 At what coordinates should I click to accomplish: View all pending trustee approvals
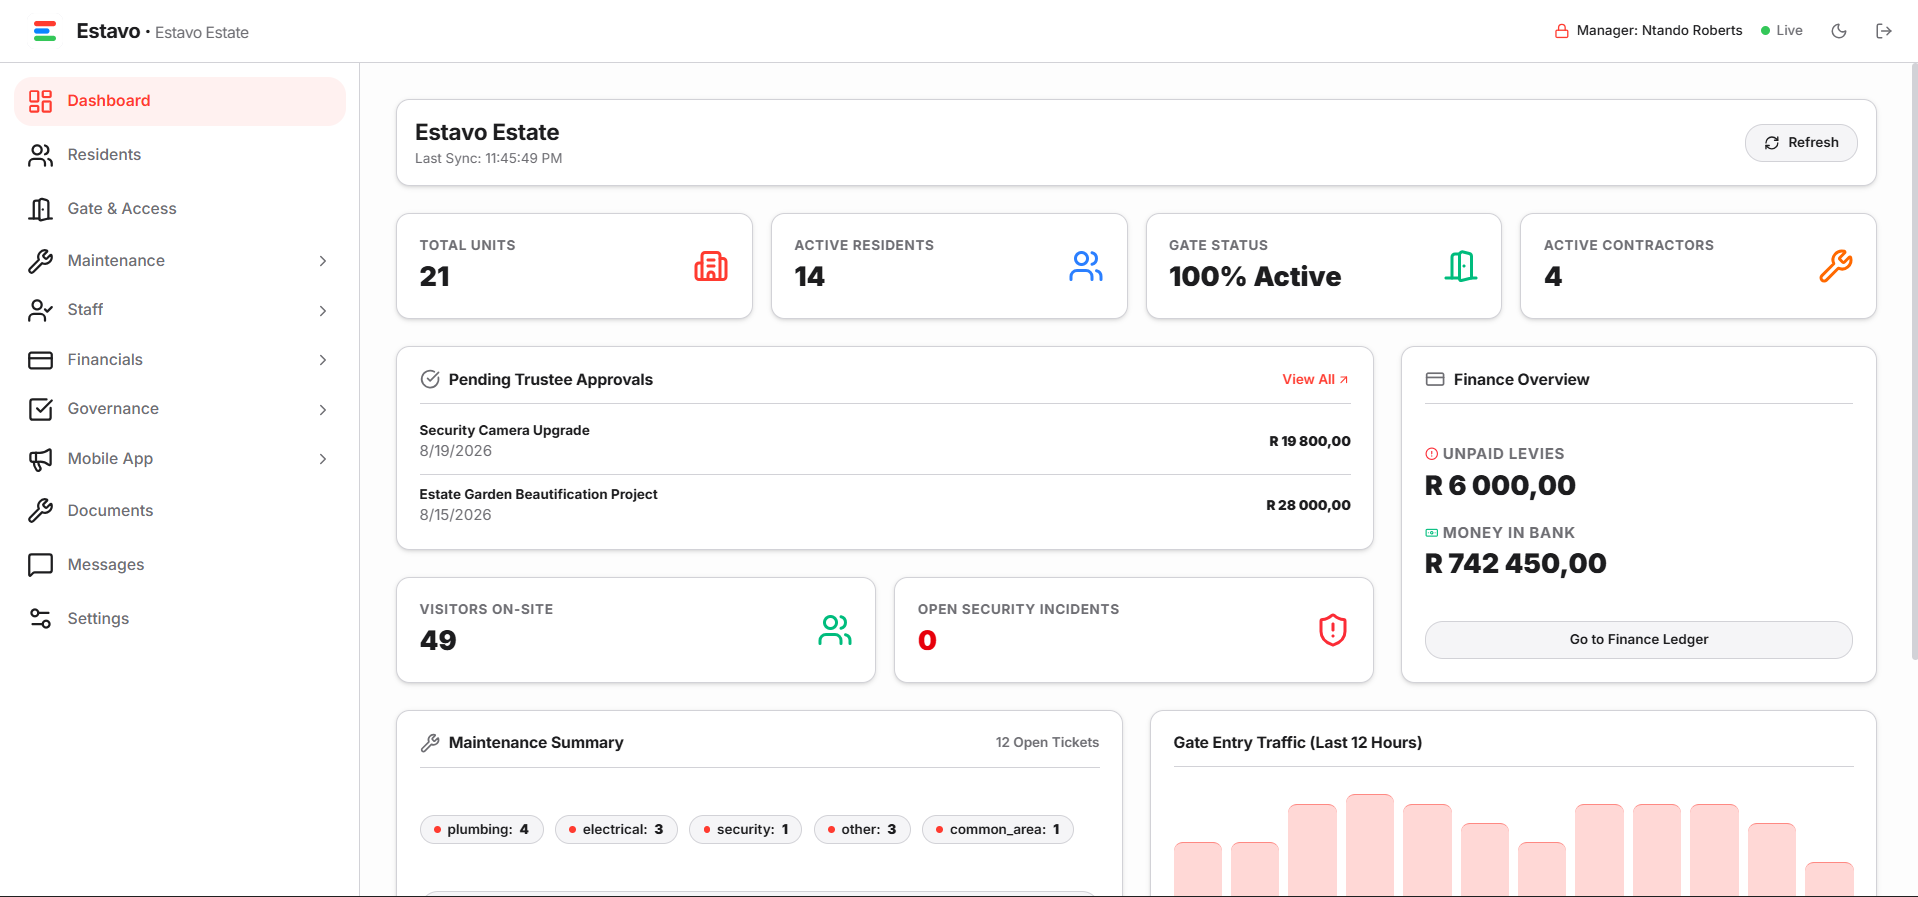coord(1315,380)
